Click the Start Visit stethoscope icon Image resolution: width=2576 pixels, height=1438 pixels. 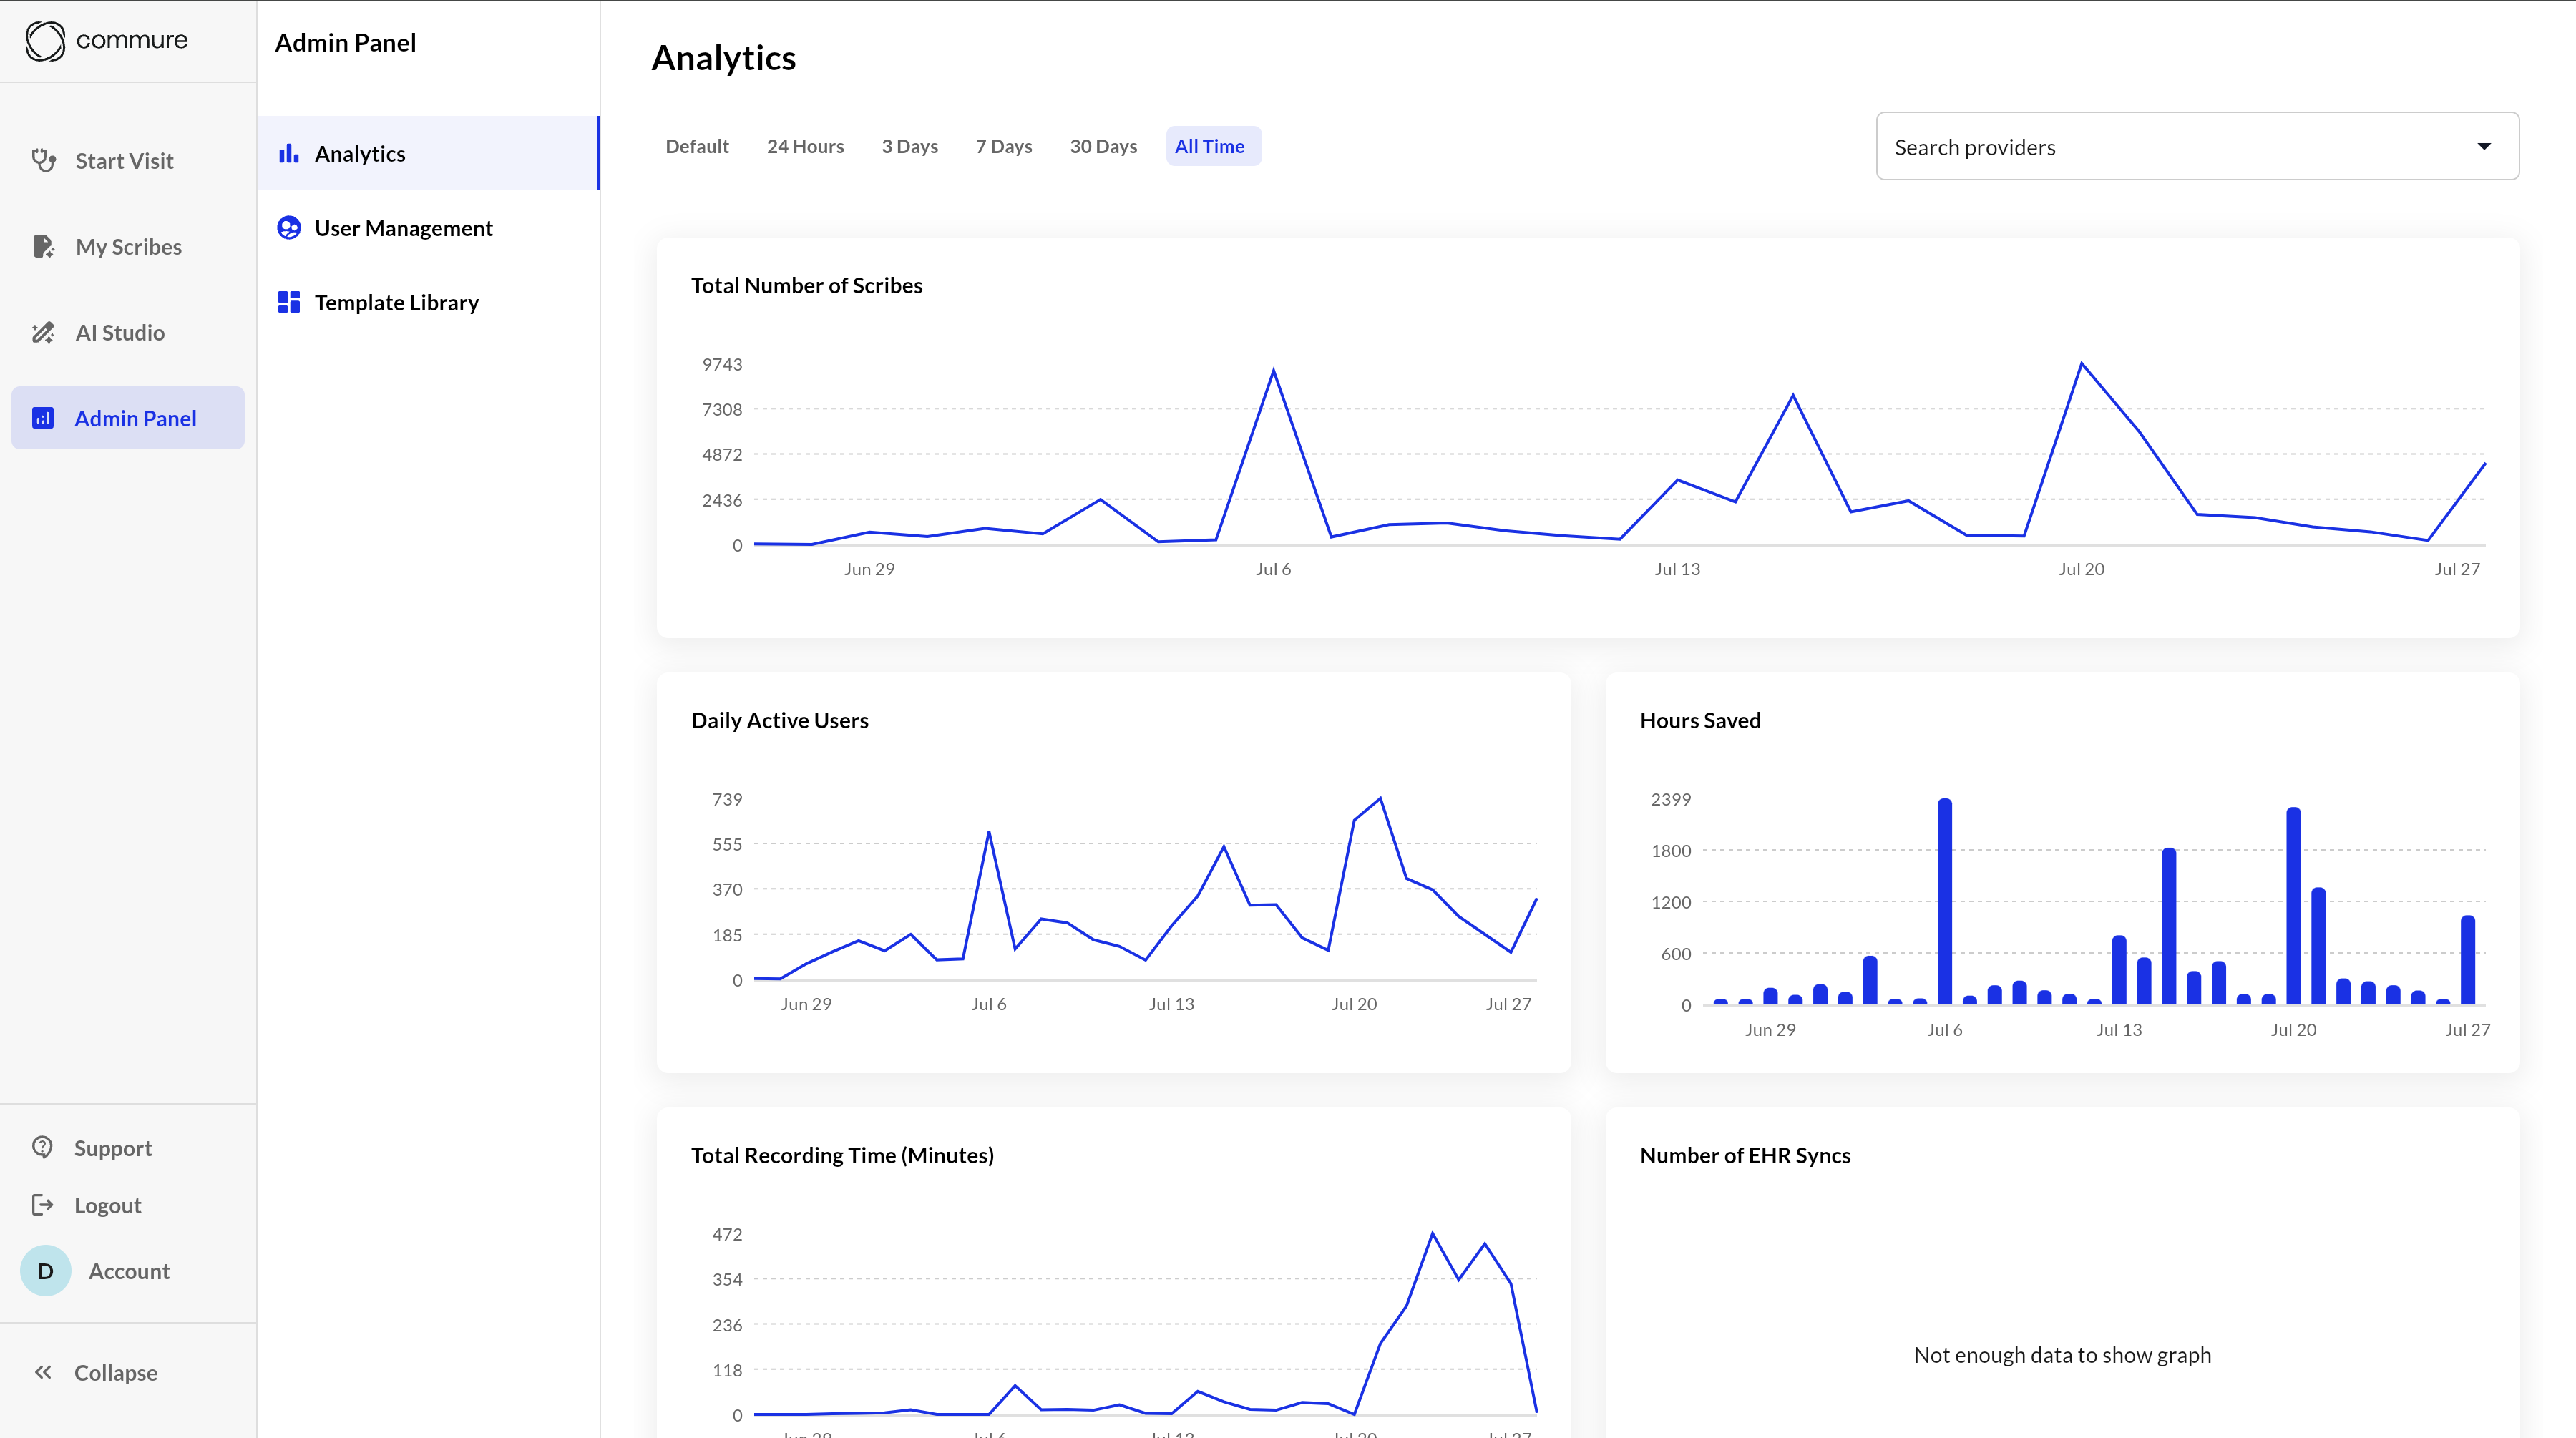[43, 160]
